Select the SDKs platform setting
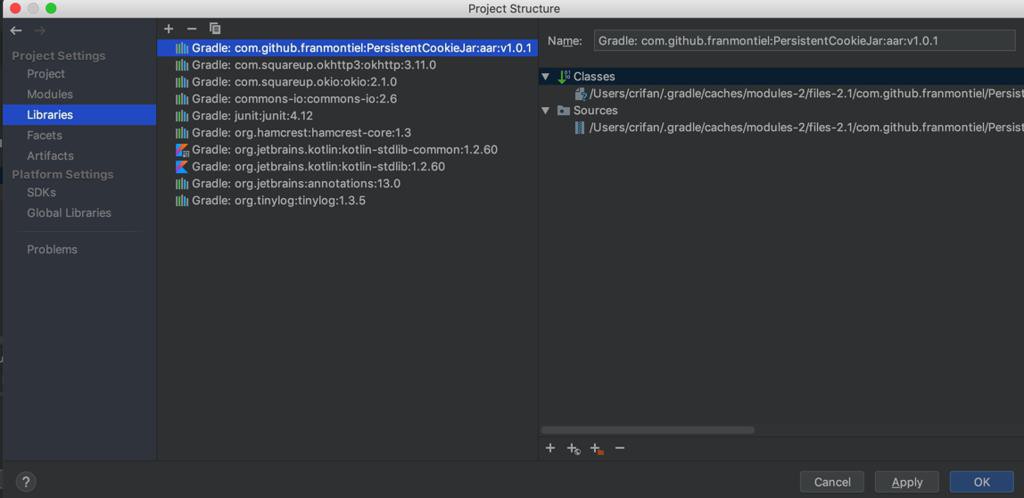Screen dimensions: 1024x498 (x=41, y=192)
